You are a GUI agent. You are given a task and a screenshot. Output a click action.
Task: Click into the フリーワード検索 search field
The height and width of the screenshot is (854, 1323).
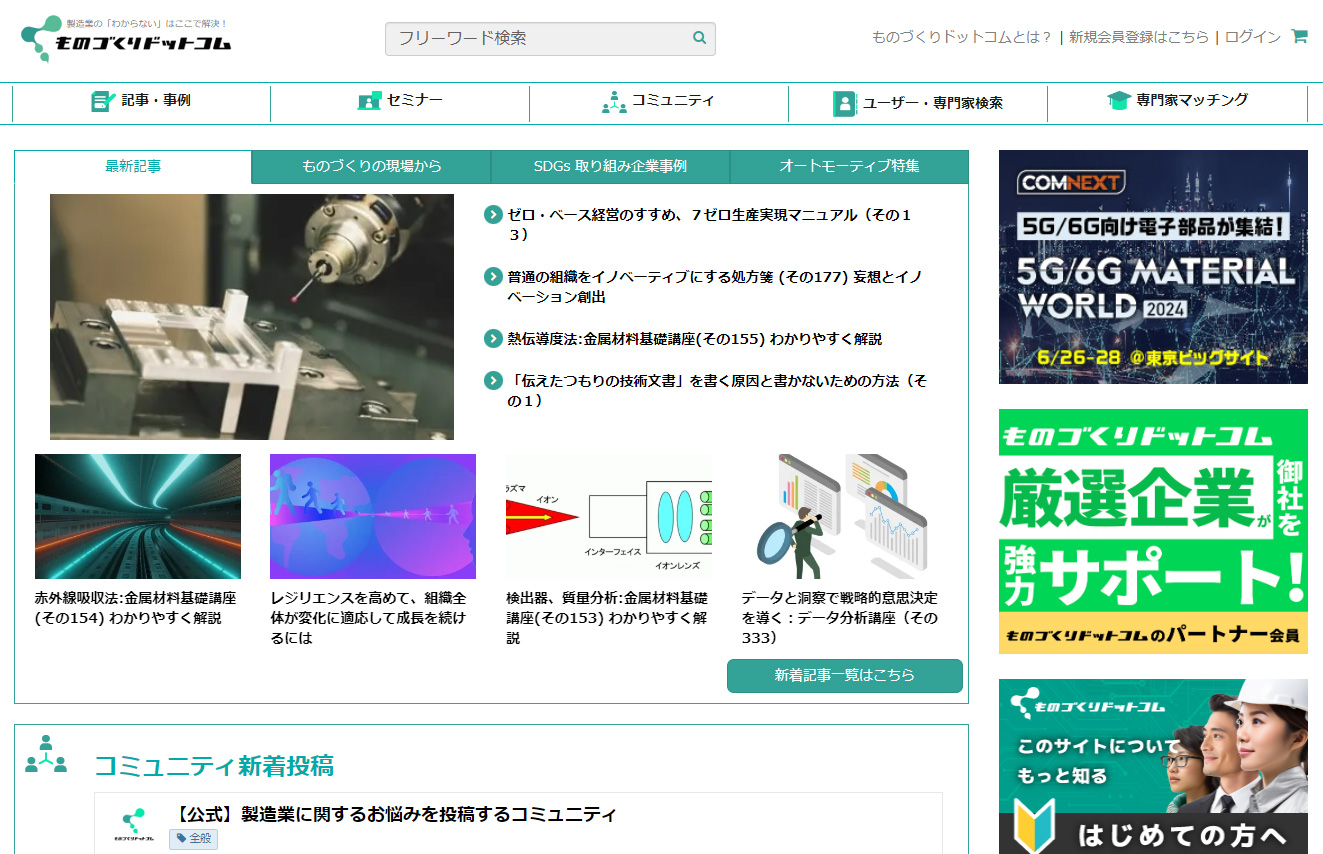click(x=538, y=39)
